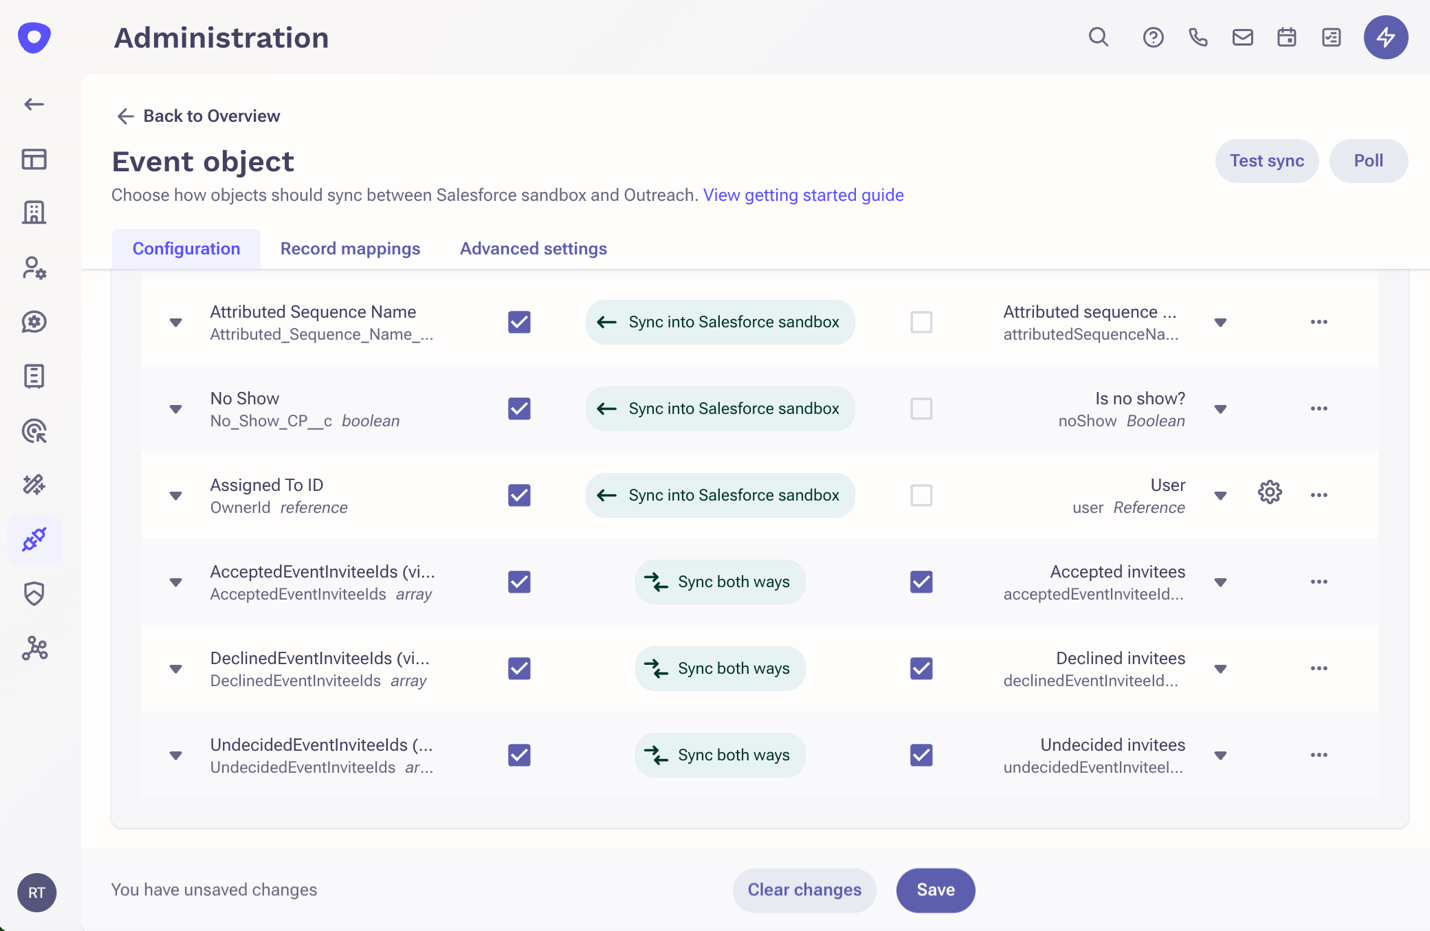The height and width of the screenshot is (931, 1430).
Task: Uncheck left checkbox for UndecidedEventInviteeIds
Action: pyautogui.click(x=519, y=755)
